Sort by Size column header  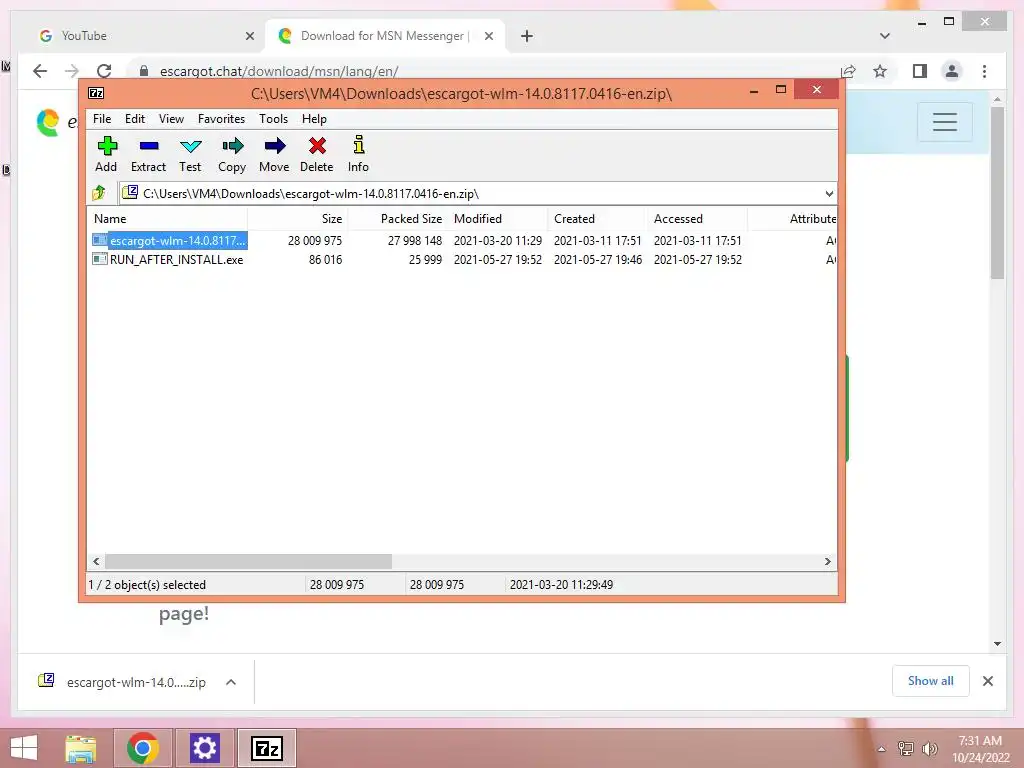[298, 219]
